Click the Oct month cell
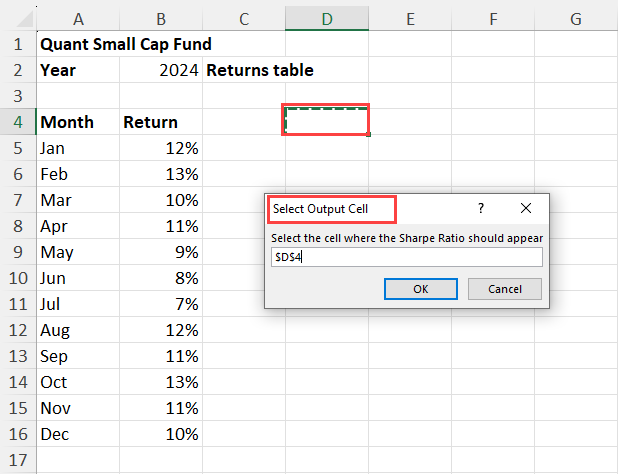The width and height of the screenshot is (618, 474). tap(78, 382)
